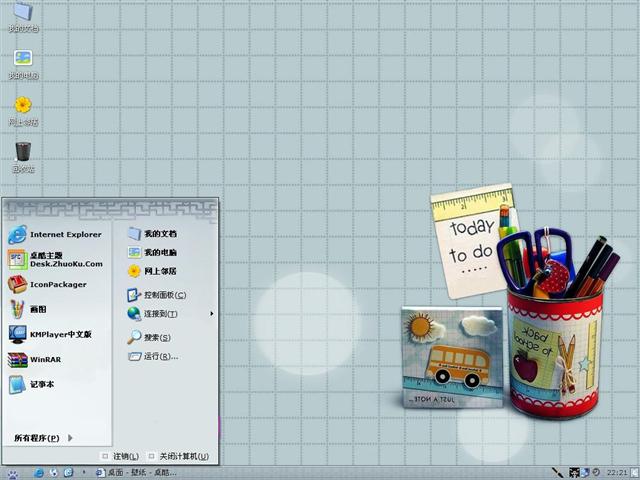Open Internet Explorer from the start menu

[x=55, y=235]
